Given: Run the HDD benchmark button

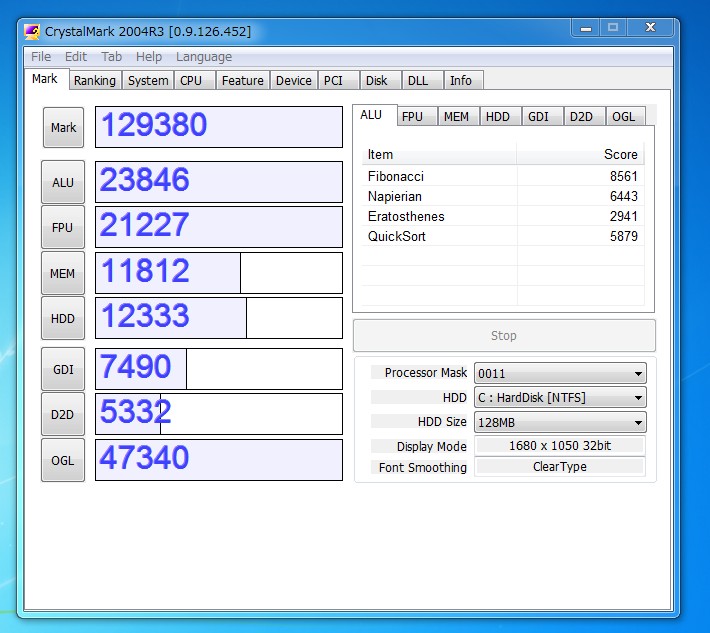Looking at the screenshot, I should pos(63,318).
